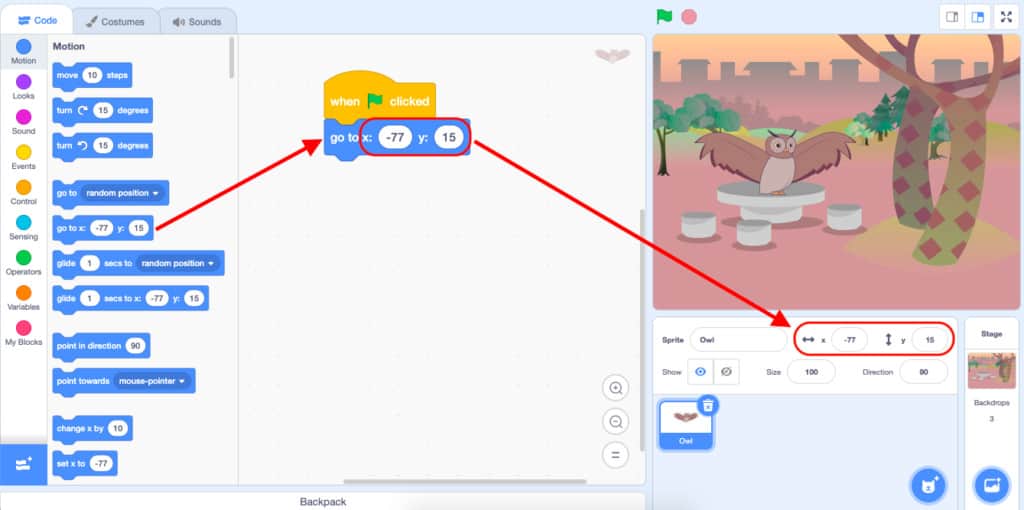Start the project with the green flag
This screenshot has width=1024, height=510.
click(x=664, y=17)
